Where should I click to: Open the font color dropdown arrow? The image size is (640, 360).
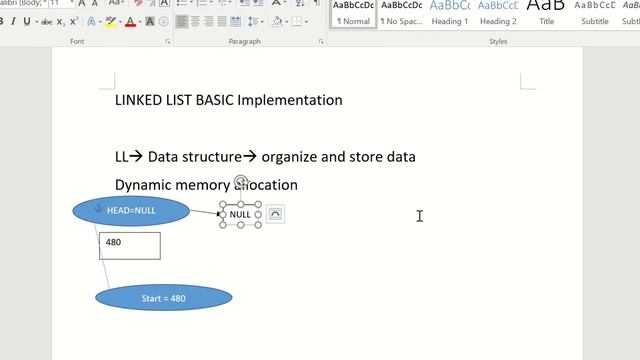[140, 22]
